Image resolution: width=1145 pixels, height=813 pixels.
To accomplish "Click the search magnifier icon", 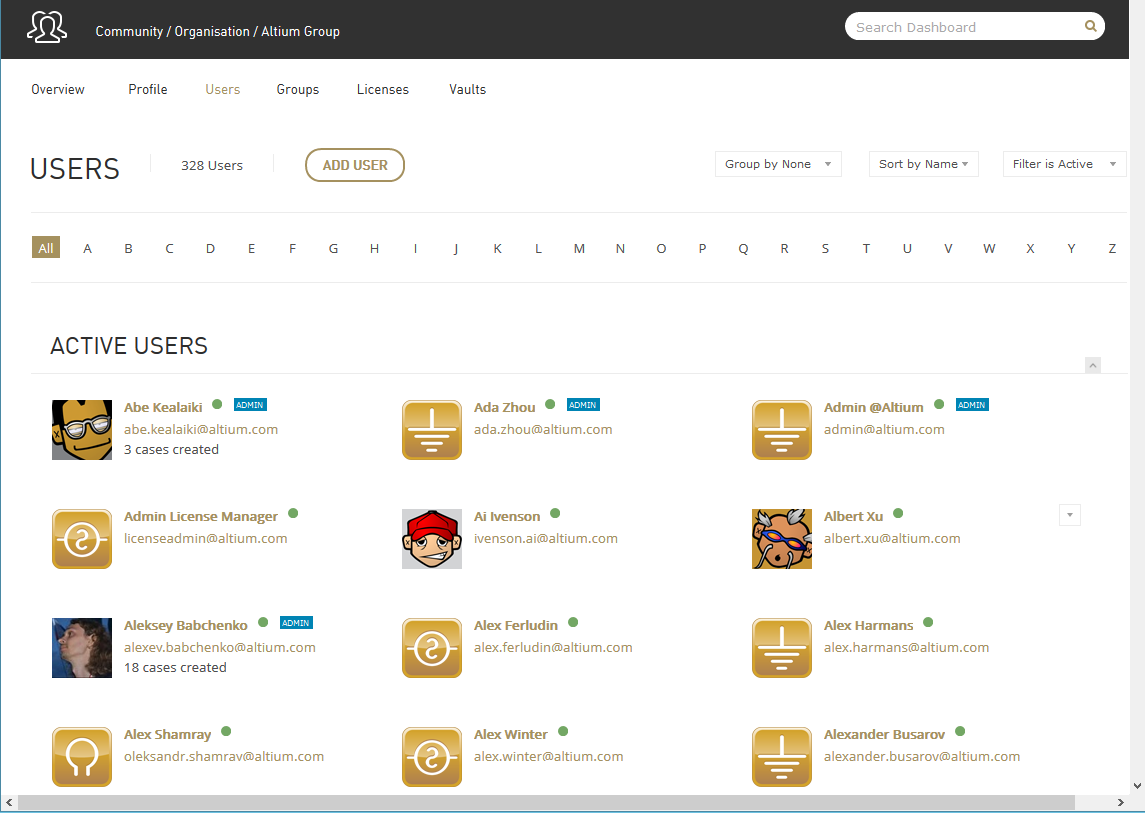I will tap(1091, 27).
